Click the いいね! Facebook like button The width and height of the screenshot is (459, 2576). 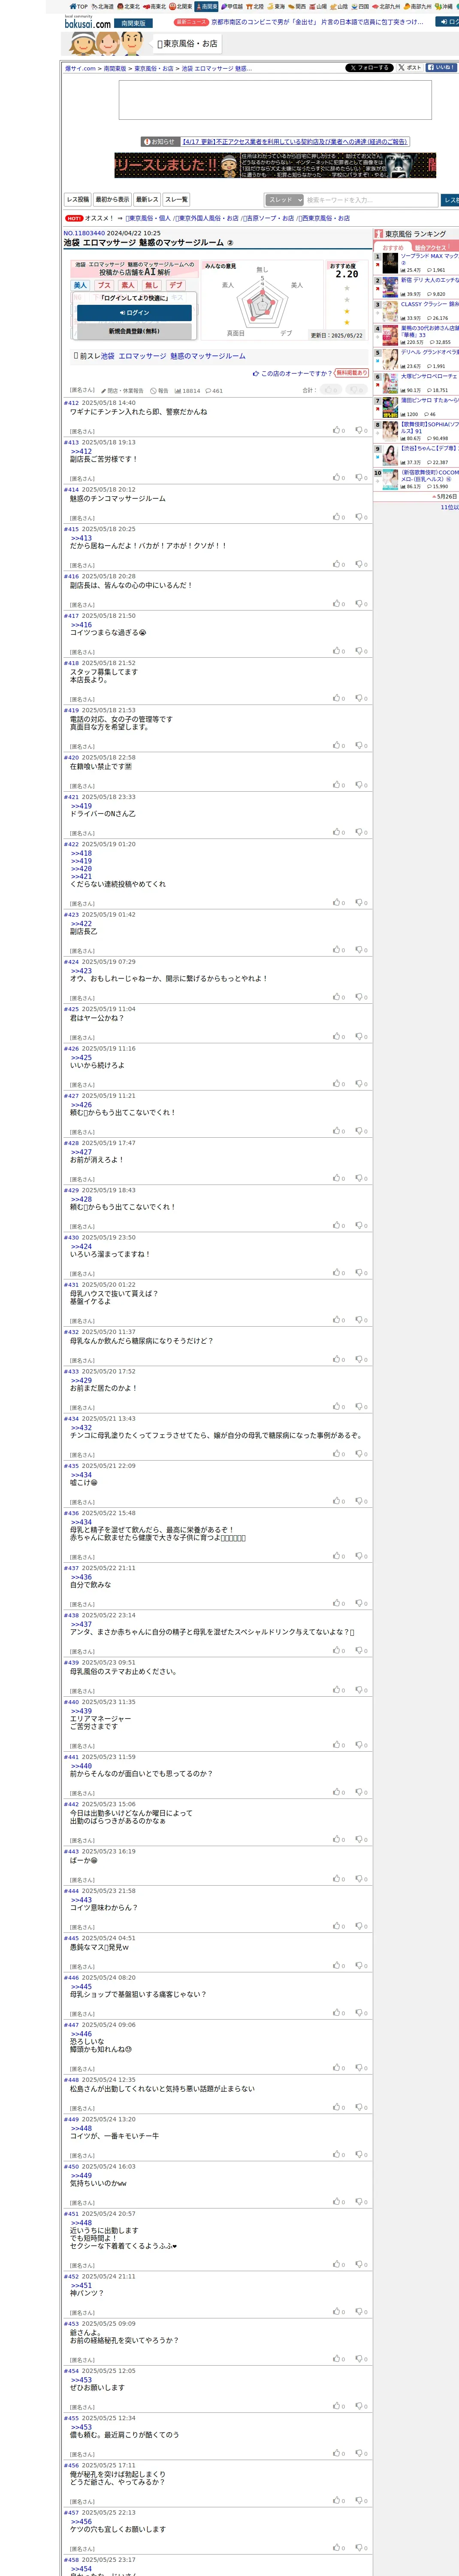click(441, 68)
